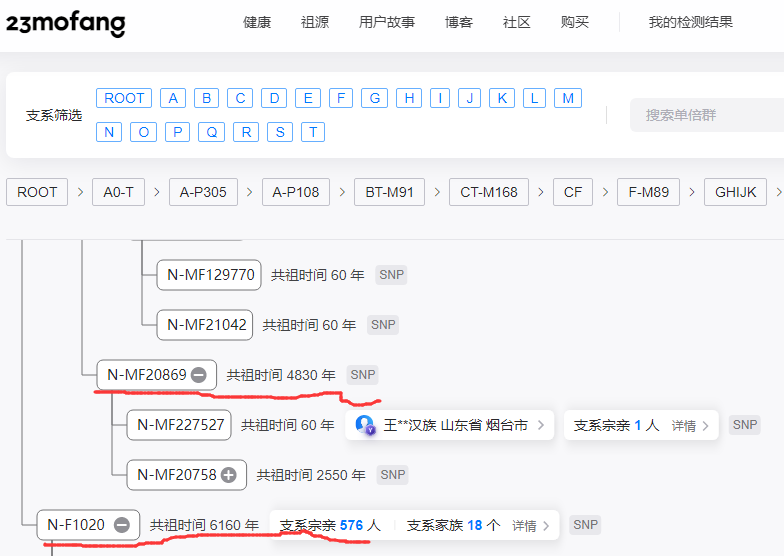
Task: Click SNP tag in N-MF227527 row
Action: (x=745, y=424)
